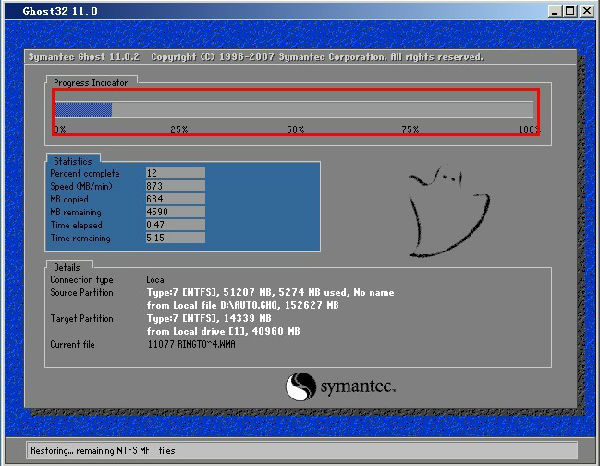Click the 50% mark under the progress bar
The height and width of the screenshot is (466, 600).
click(x=296, y=130)
